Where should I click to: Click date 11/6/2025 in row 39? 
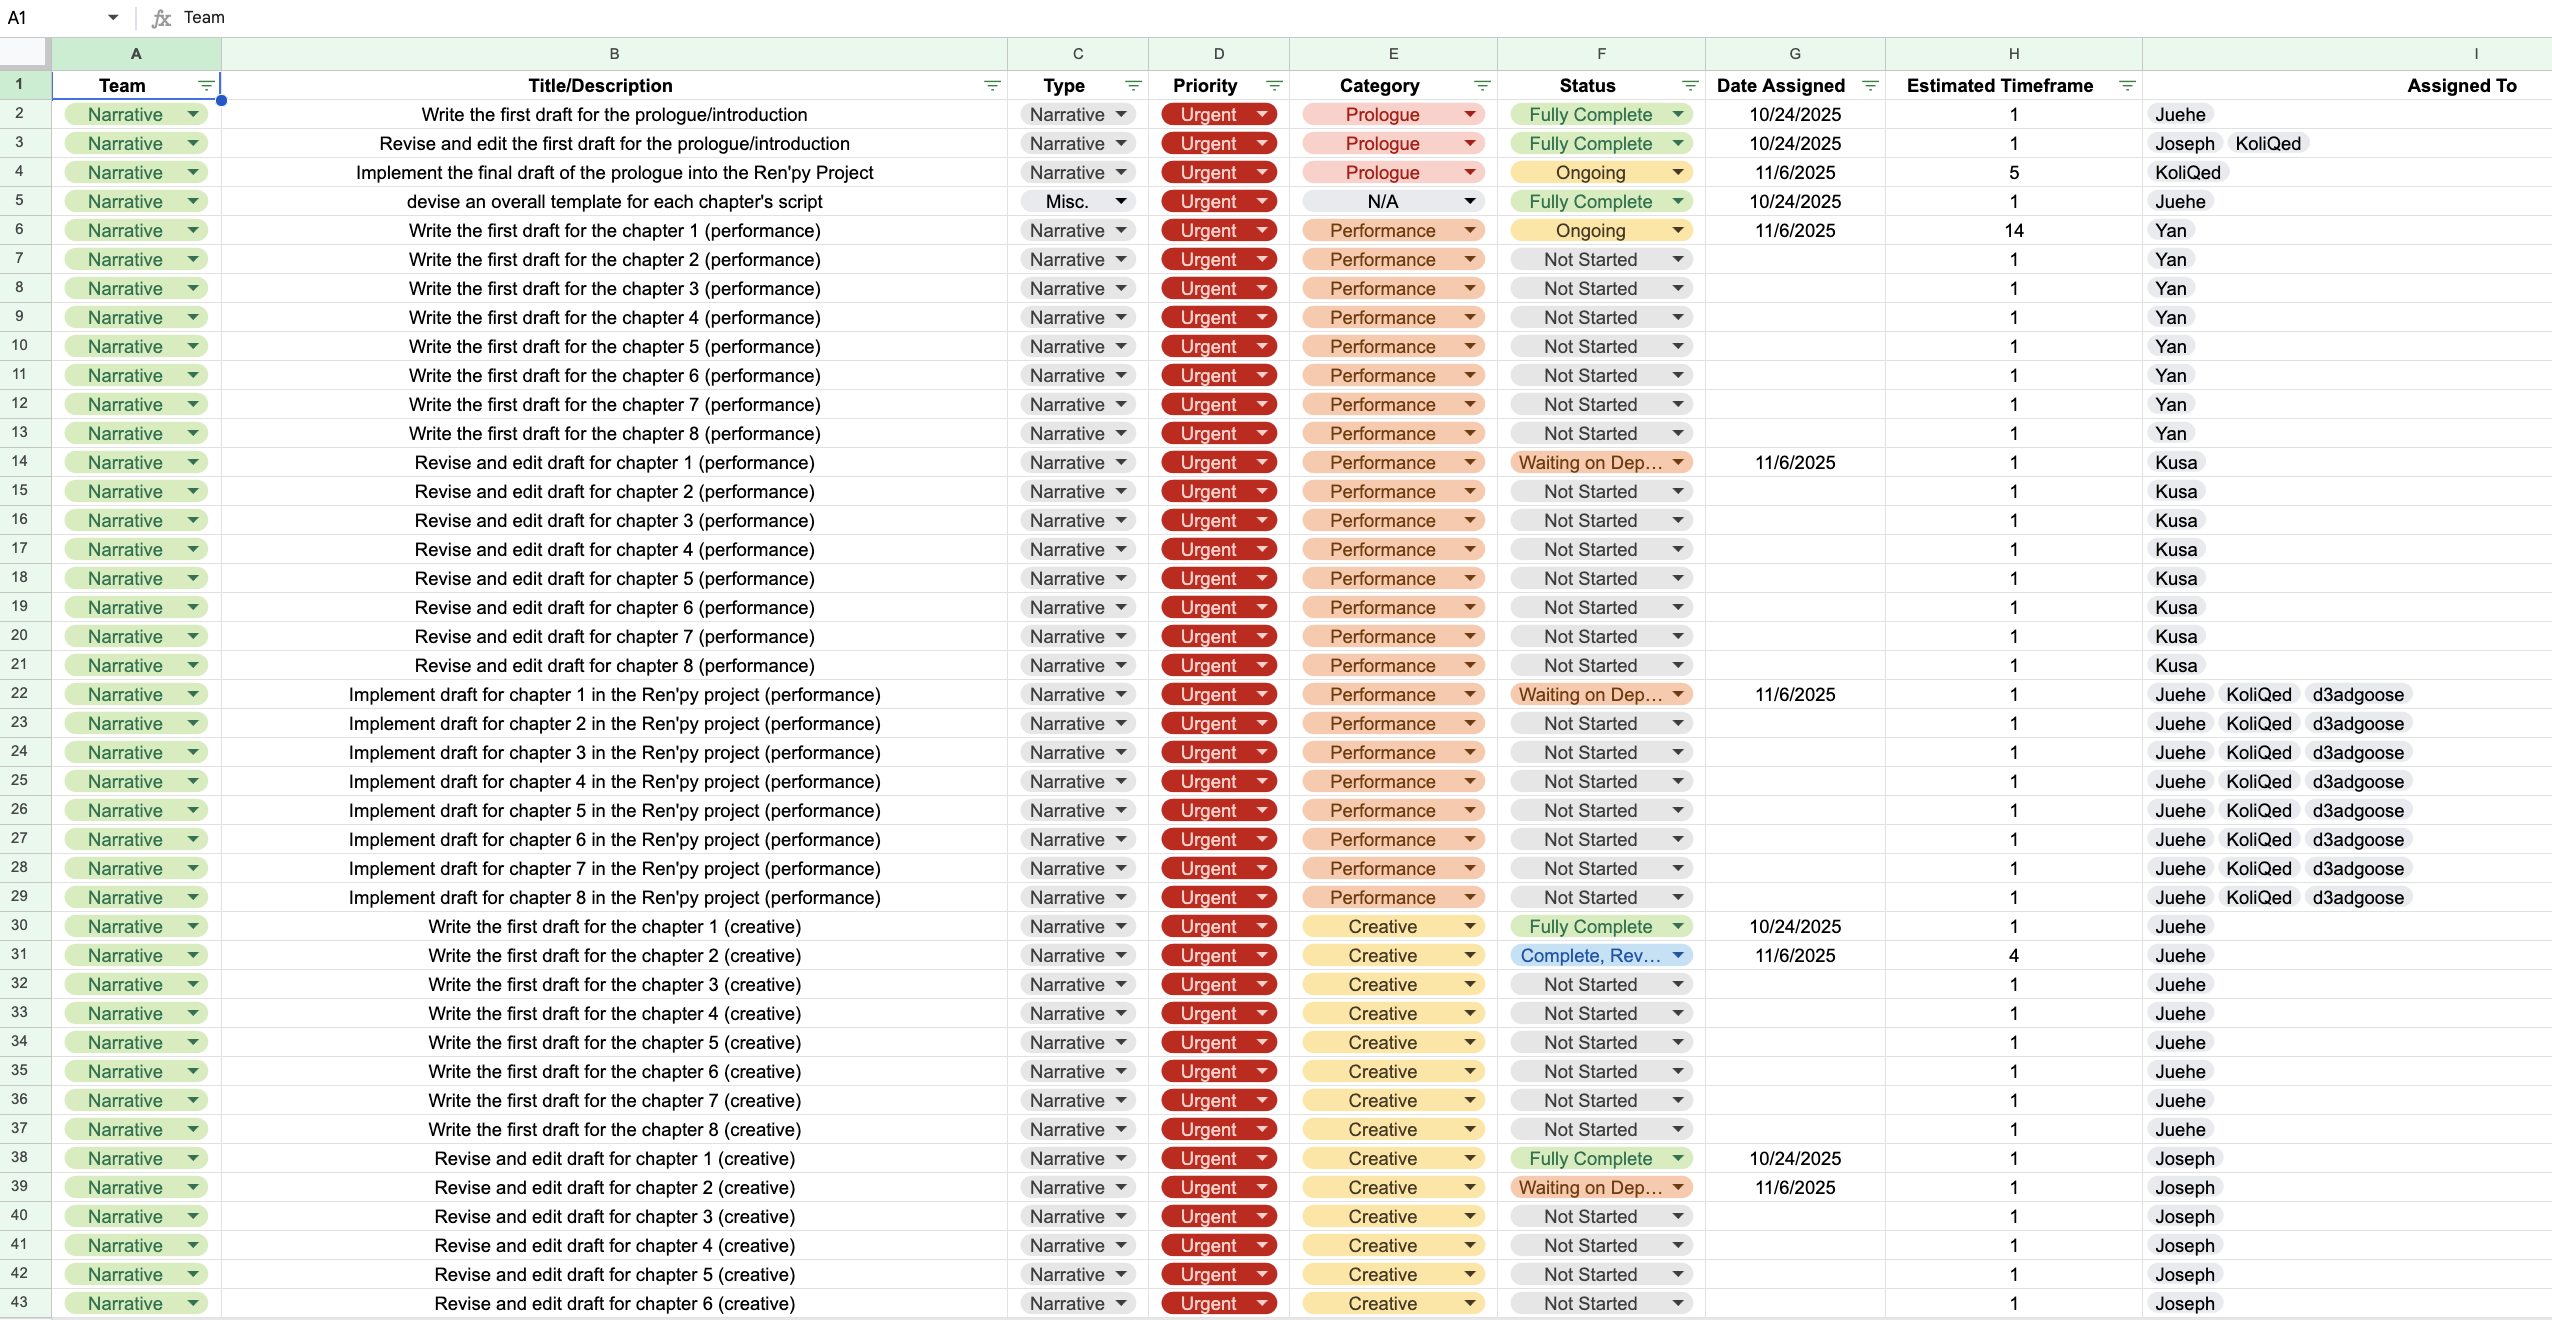click(1795, 1188)
